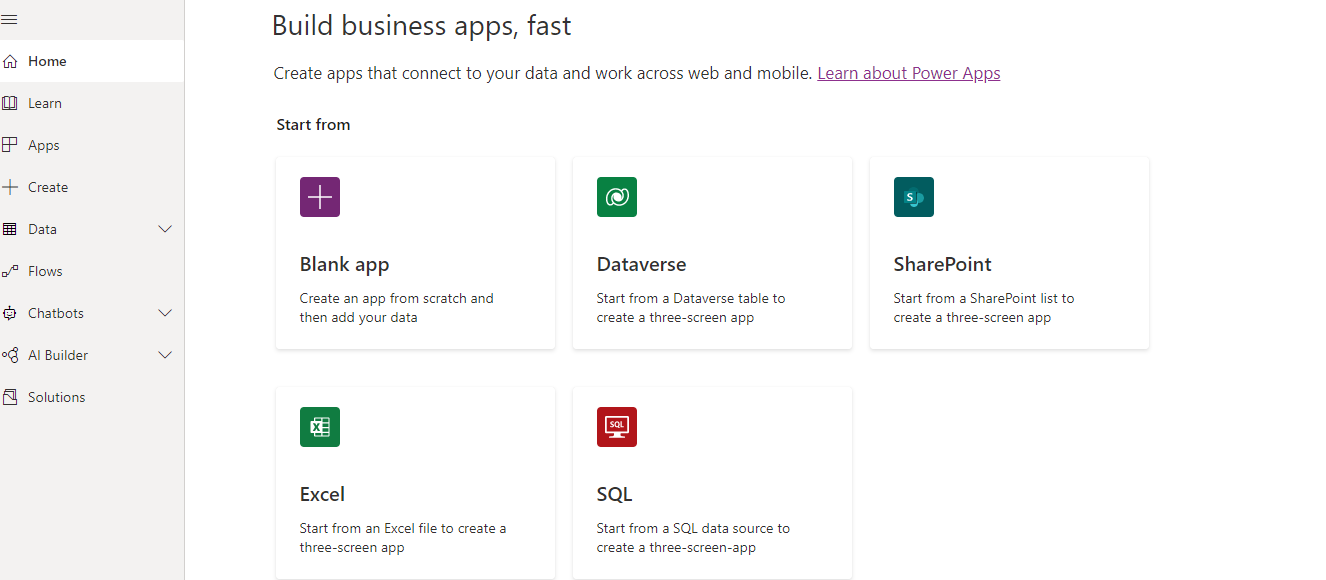Expand the AI Builder section chevron

(166, 355)
